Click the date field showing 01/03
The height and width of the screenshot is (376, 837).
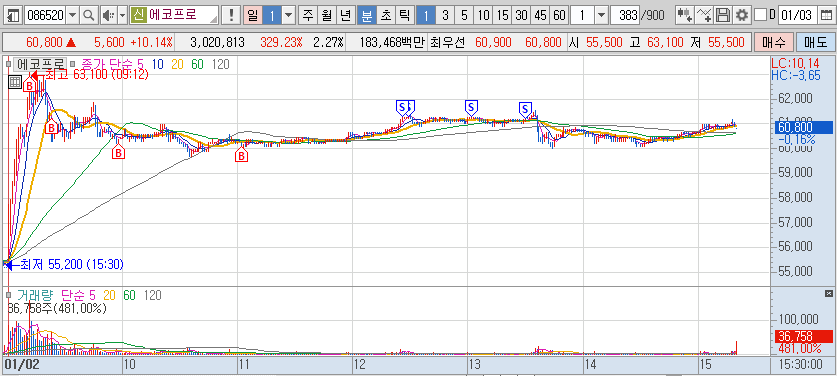click(797, 15)
